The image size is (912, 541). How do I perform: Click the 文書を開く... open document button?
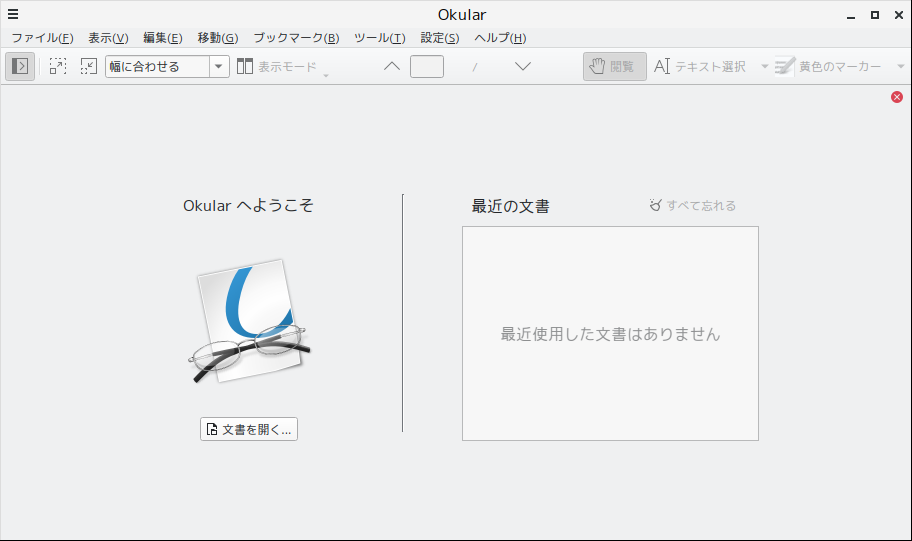click(x=249, y=429)
